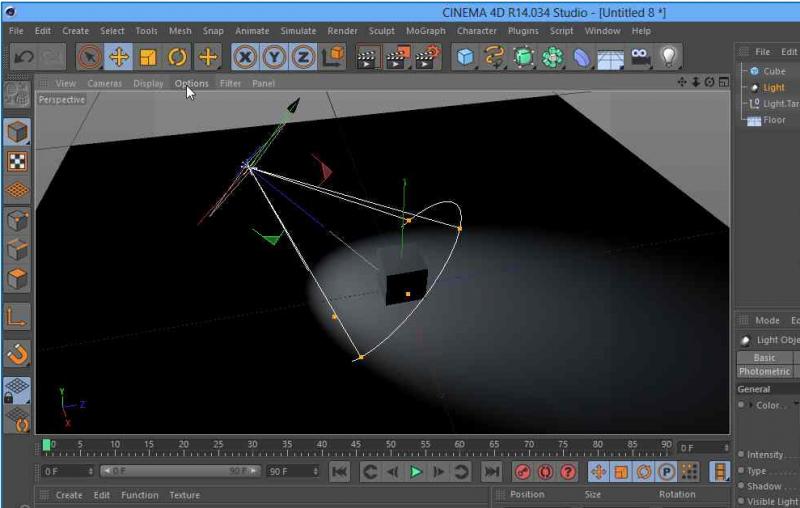
Task: Click the 90 F end frame field
Action: click(x=292, y=471)
